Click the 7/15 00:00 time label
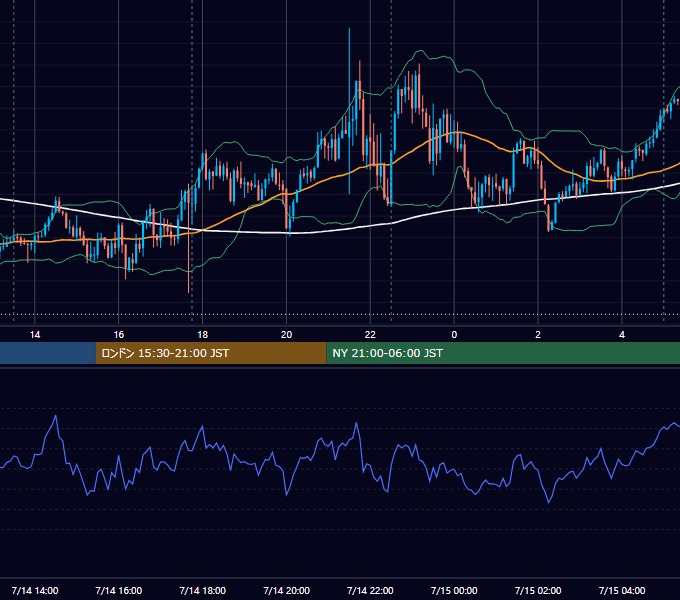 click(454, 590)
